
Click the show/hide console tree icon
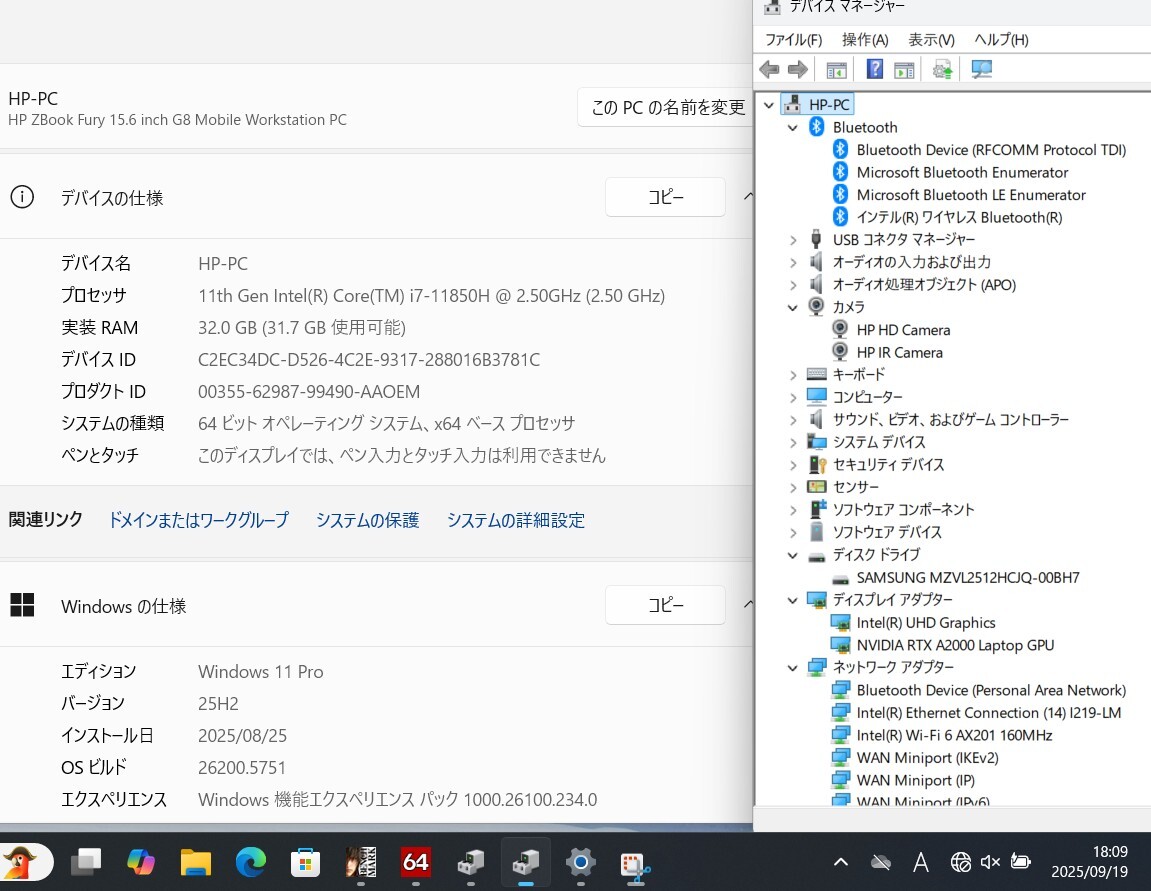836,69
